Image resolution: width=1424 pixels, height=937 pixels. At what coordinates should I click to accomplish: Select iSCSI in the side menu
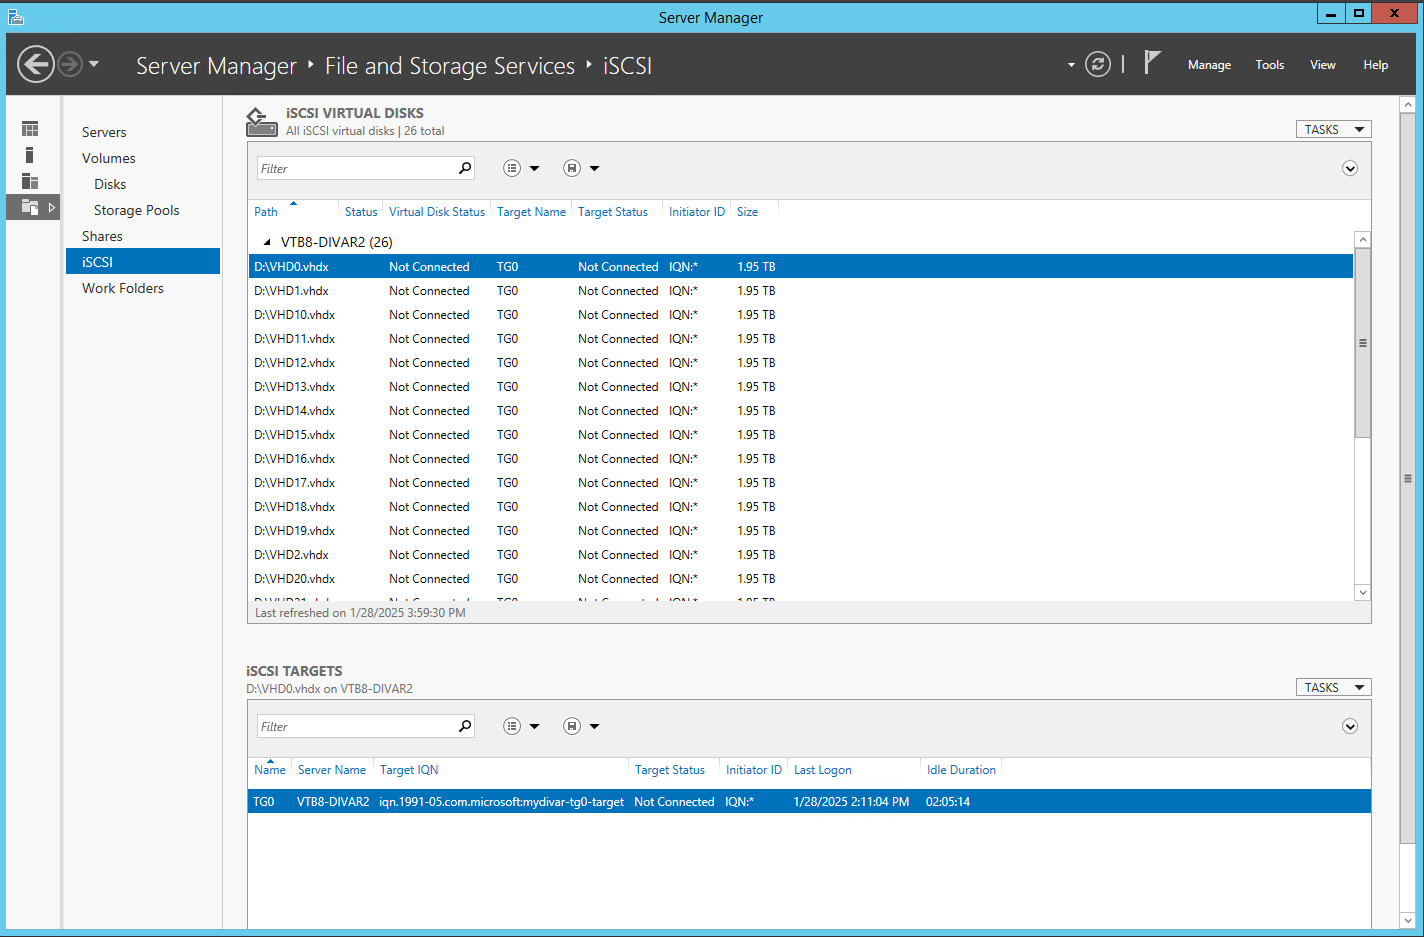click(x=143, y=261)
